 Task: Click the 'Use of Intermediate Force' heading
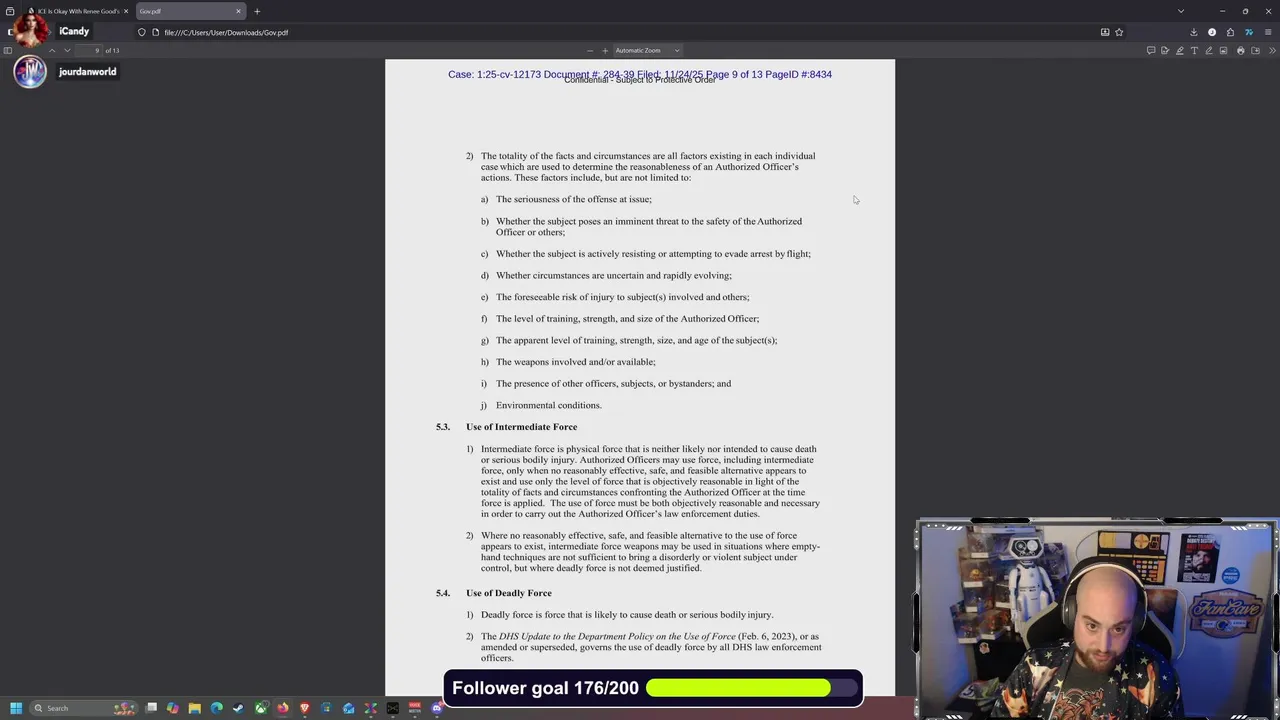pos(521,427)
